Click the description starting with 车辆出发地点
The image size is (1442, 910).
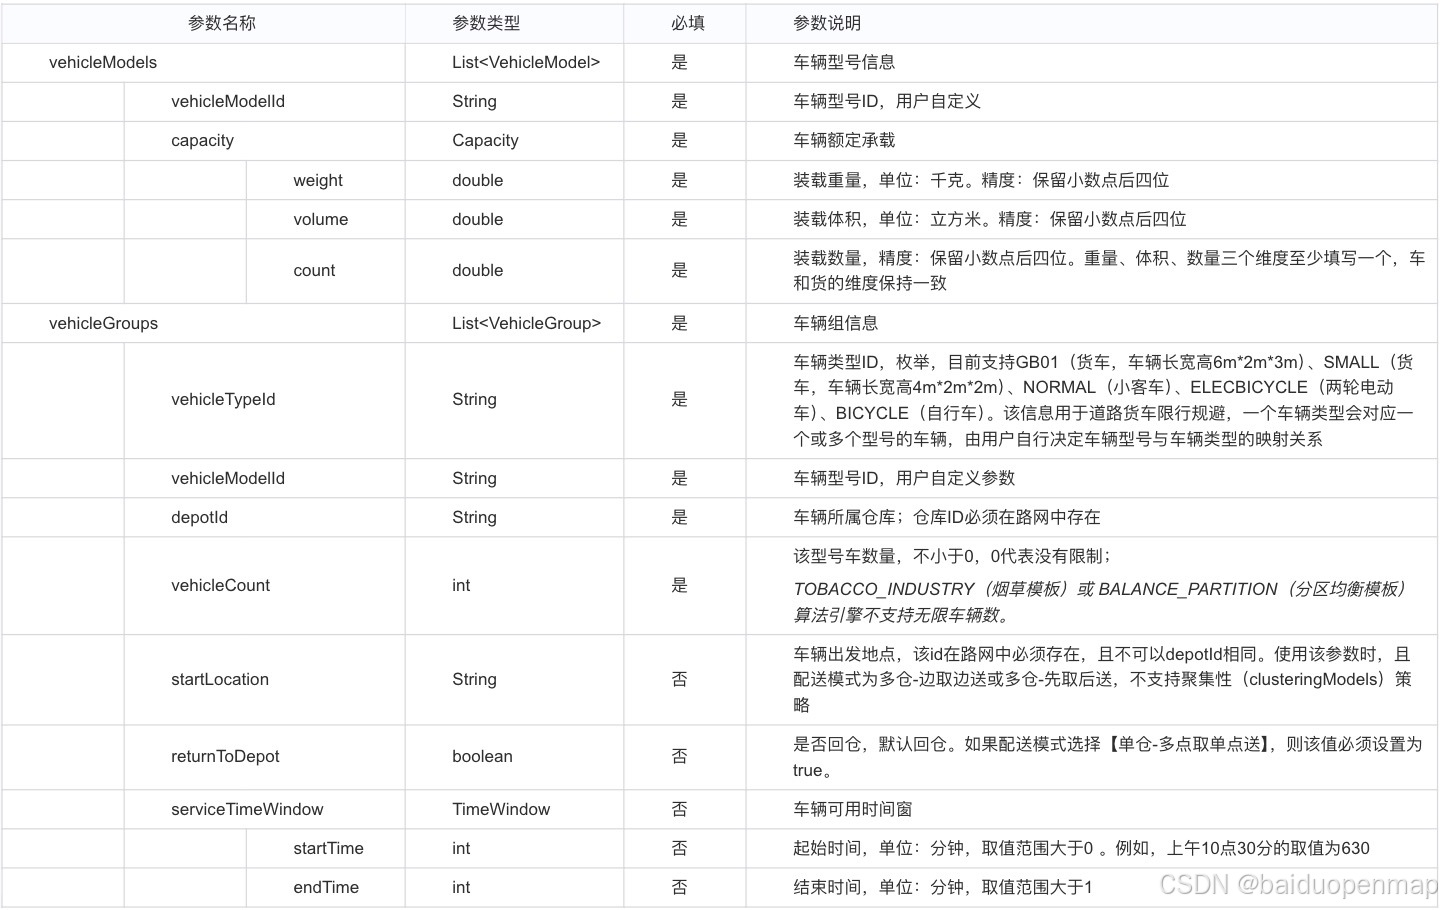(x=1103, y=680)
